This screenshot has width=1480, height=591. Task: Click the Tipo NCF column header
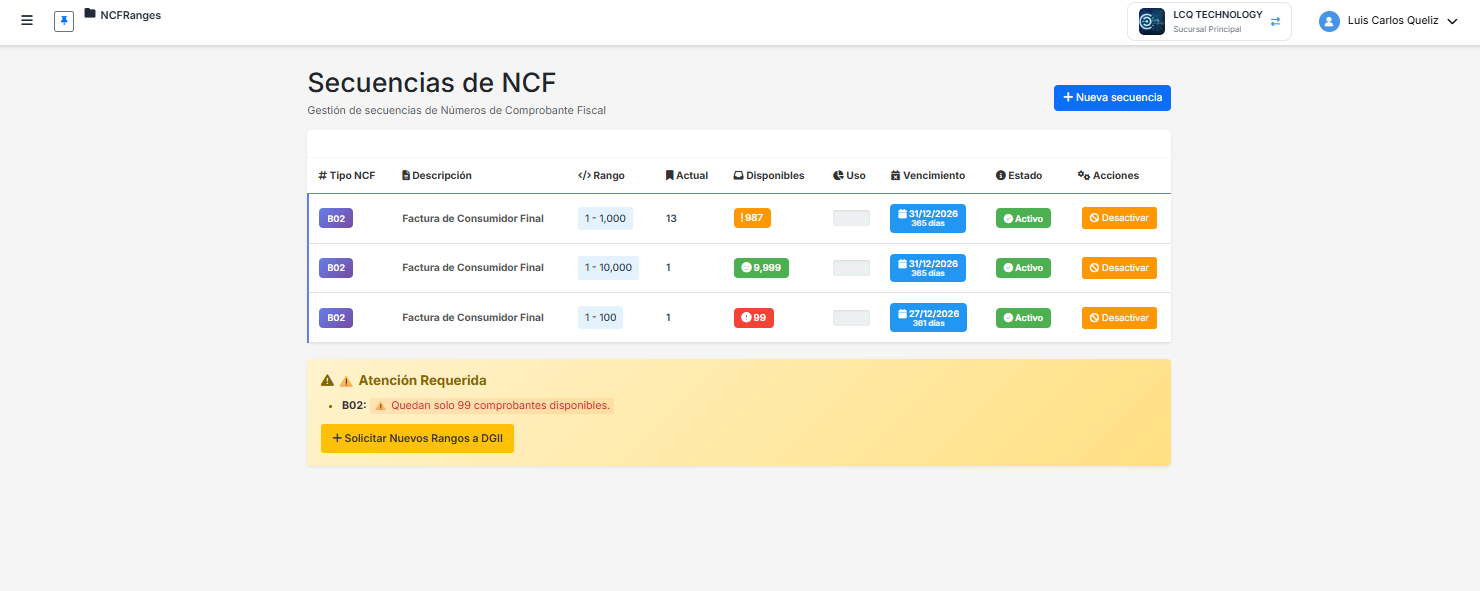[348, 175]
